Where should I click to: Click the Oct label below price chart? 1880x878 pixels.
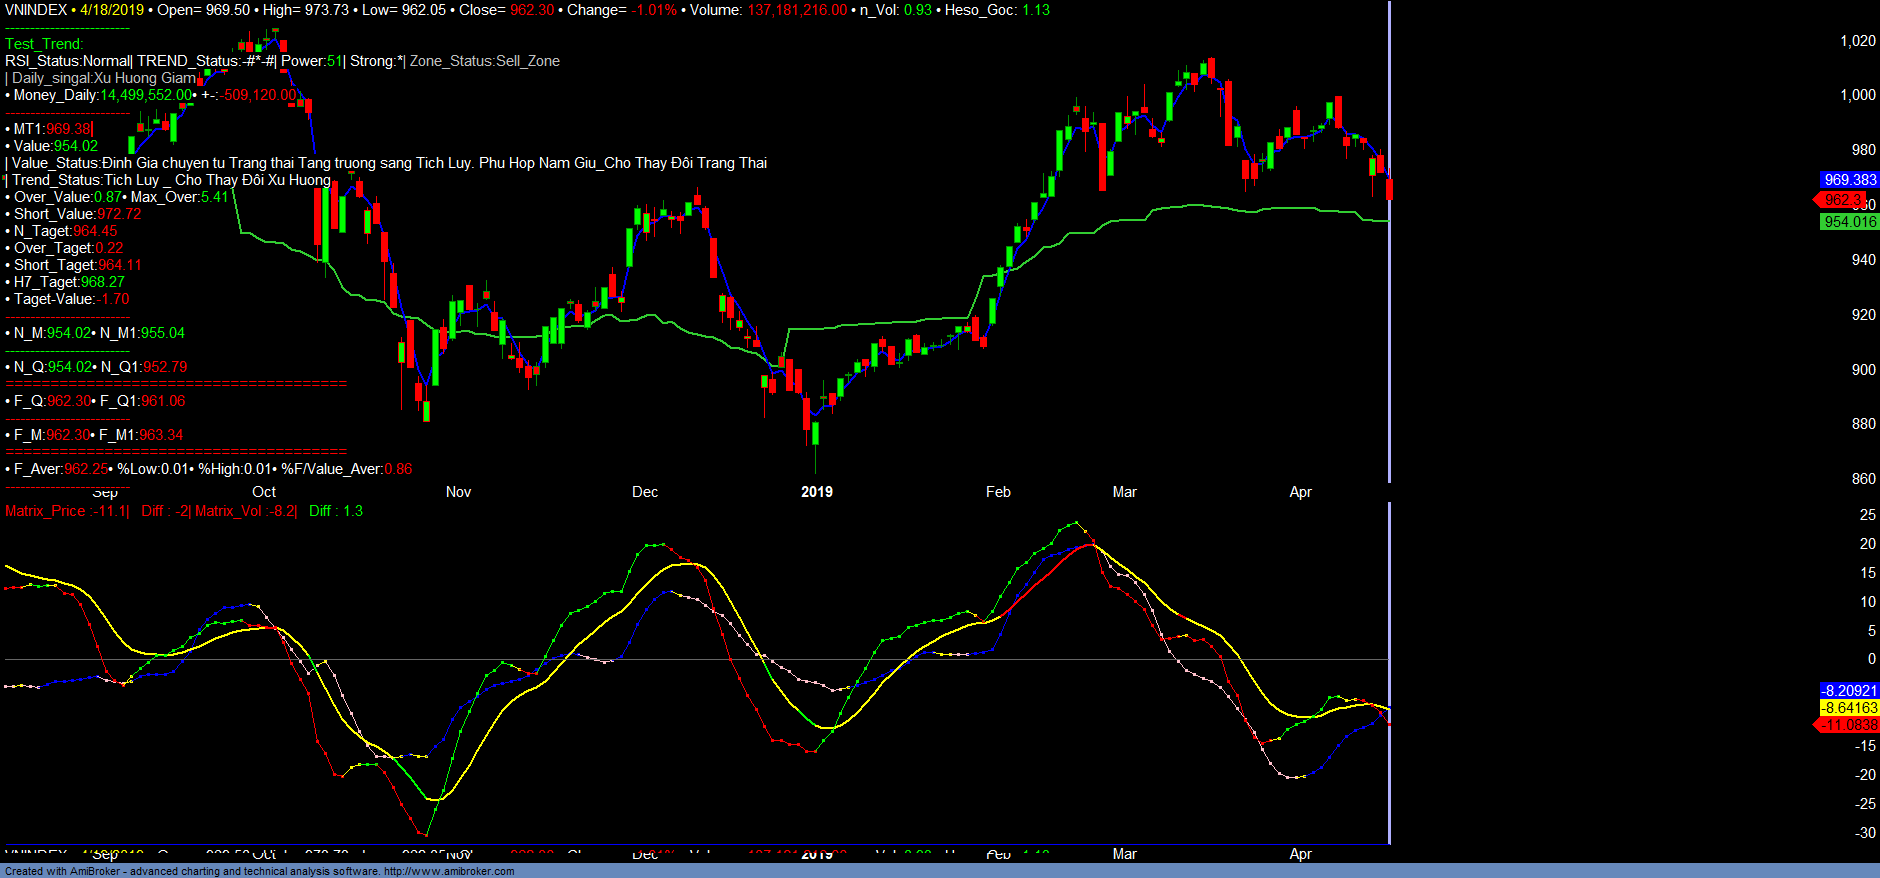tap(264, 492)
